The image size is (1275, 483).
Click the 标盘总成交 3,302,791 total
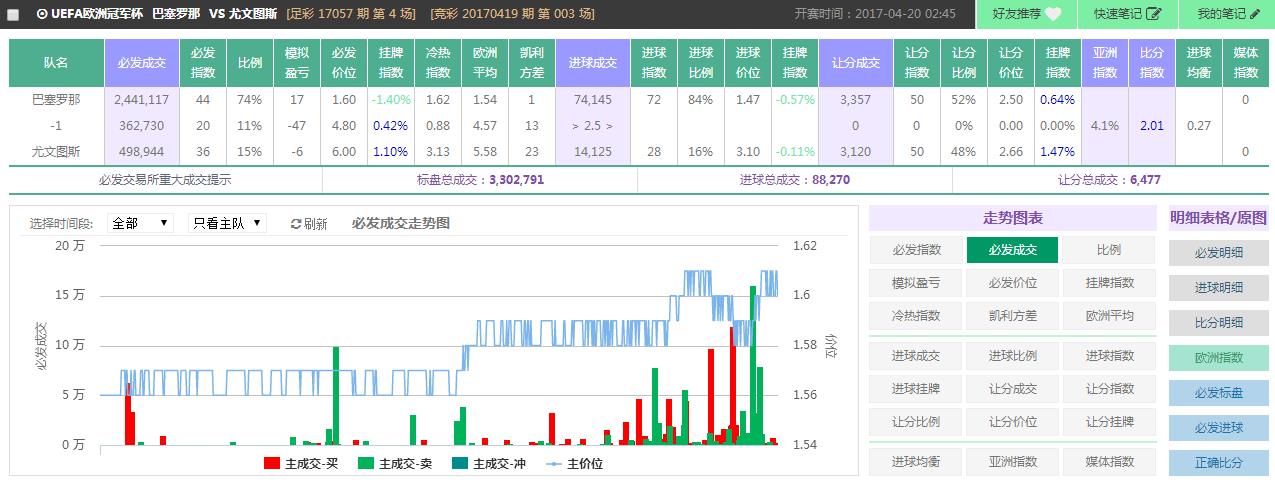(x=482, y=180)
